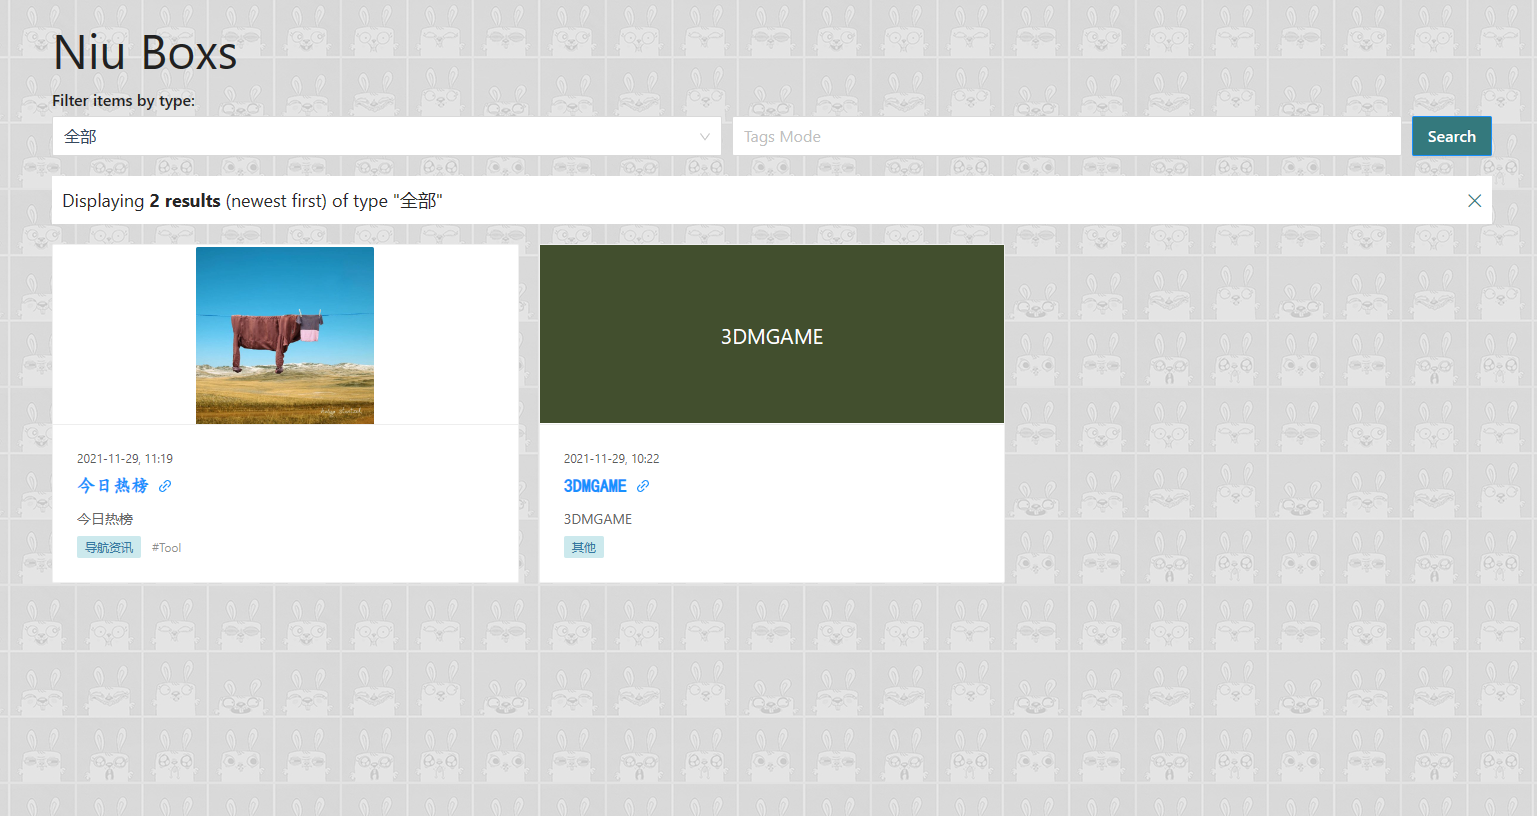Screen dimensions: 1537x816
Task: Click the 'Displaying 2 results' message text
Action: (x=252, y=201)
